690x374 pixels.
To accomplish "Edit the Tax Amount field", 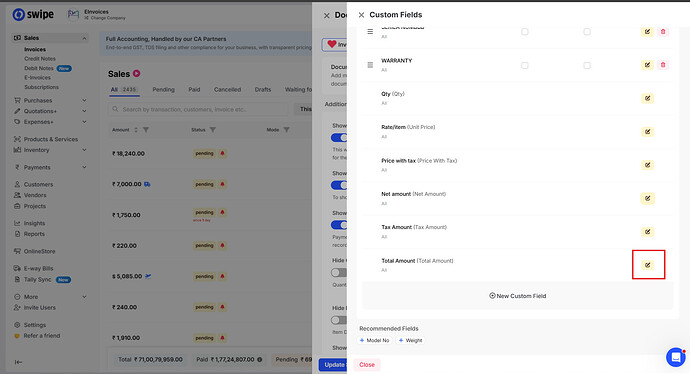I will click(647, 232).
